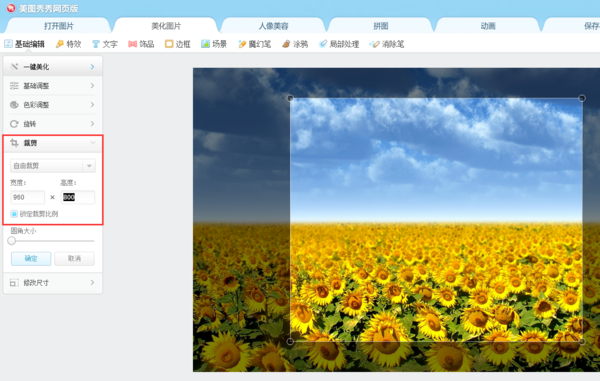Select the 特效 effects tool

coord(68,44)
